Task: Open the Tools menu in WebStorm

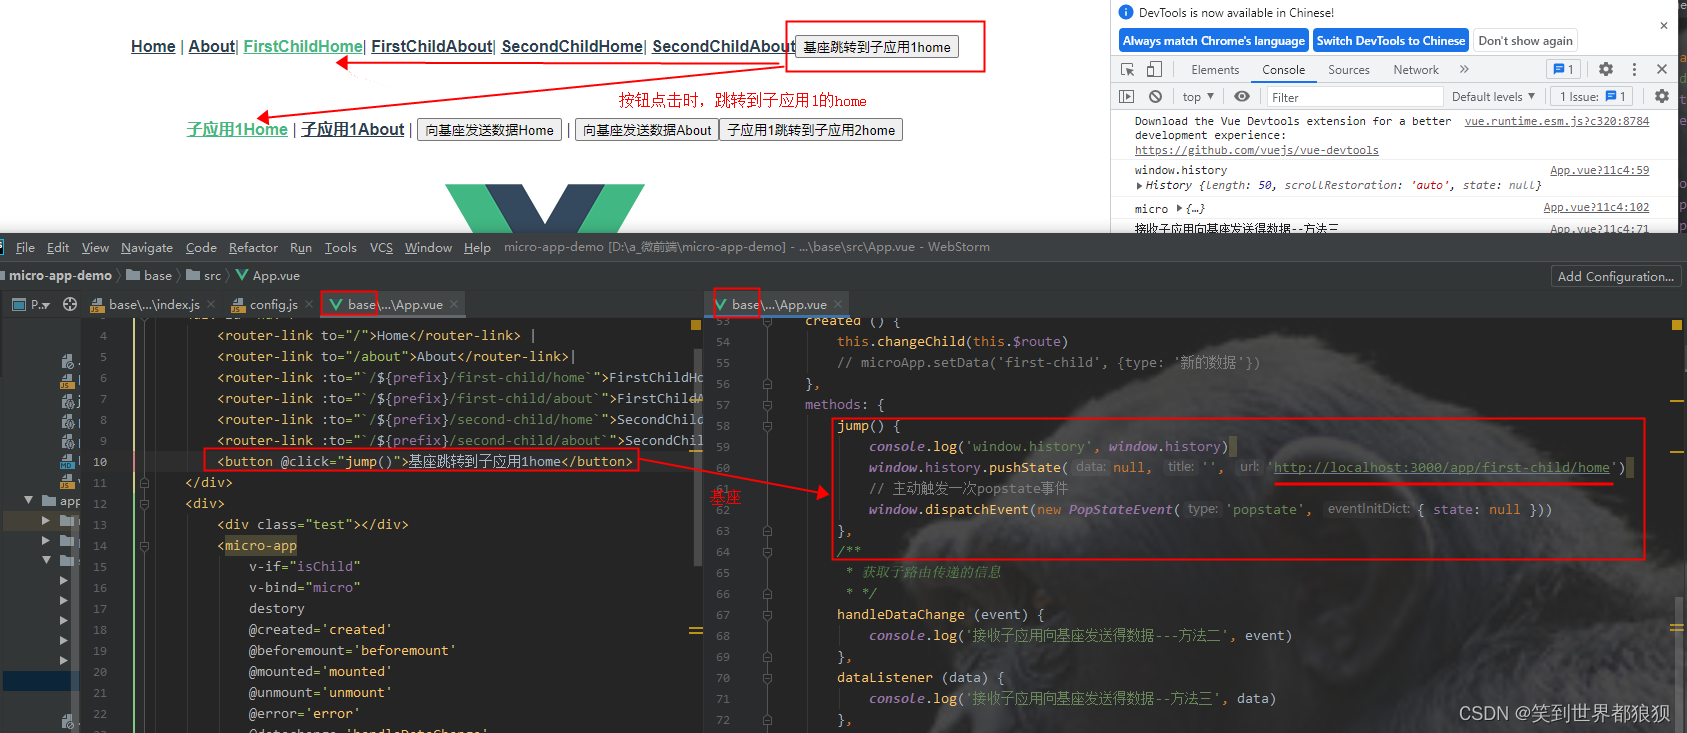Action: pyautogui.click(x=340, y=248)
